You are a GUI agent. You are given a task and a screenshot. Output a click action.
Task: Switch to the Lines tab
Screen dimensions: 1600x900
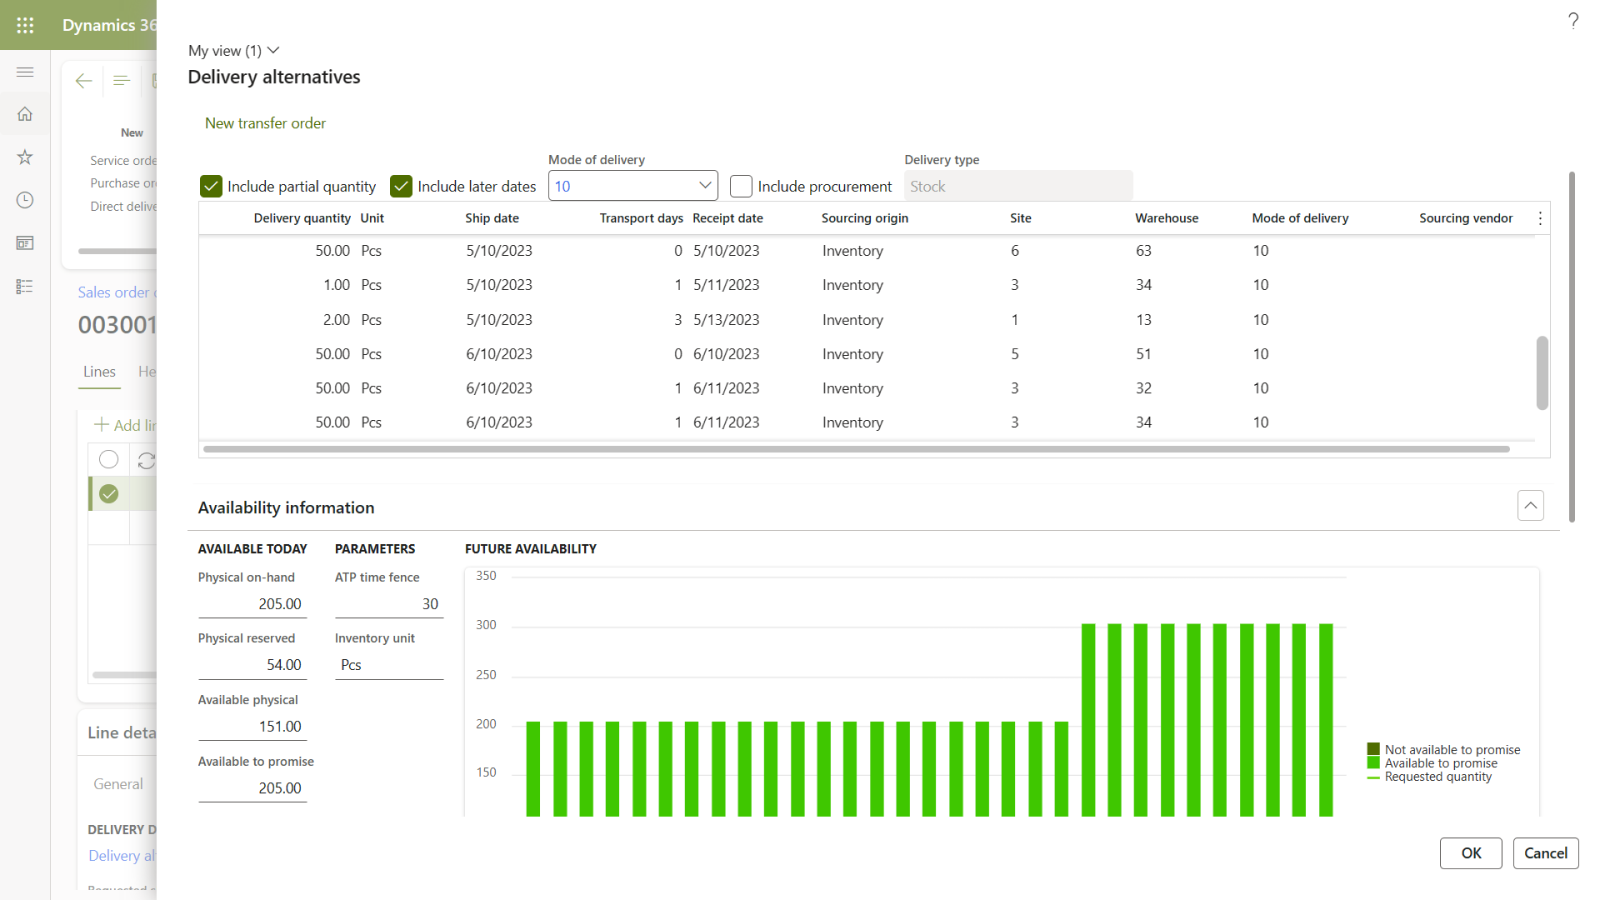point(99,372)
